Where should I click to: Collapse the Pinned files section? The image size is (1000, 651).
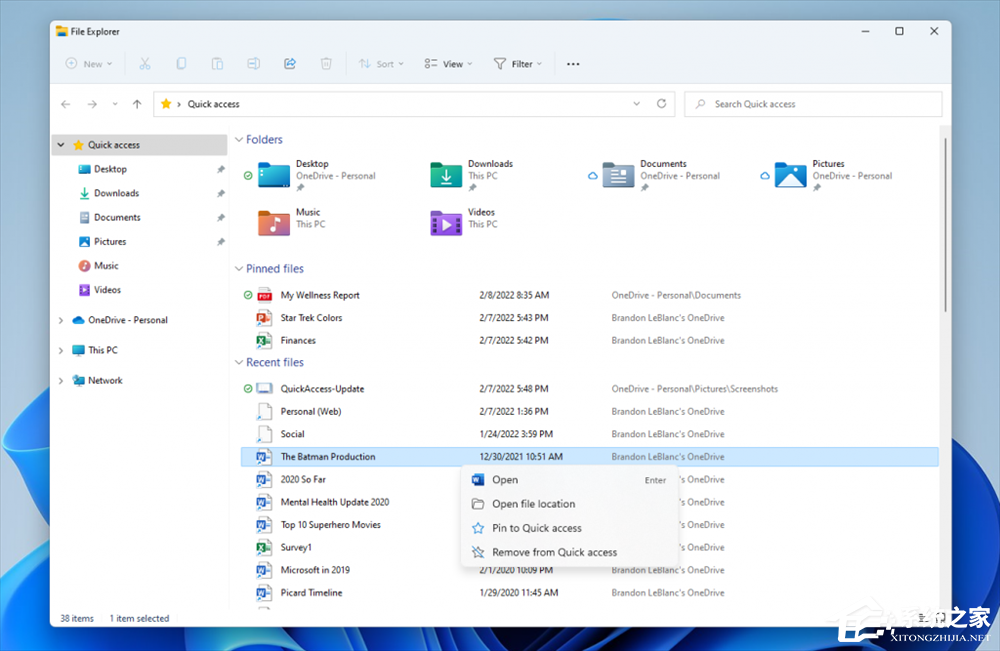click(238, 269)
